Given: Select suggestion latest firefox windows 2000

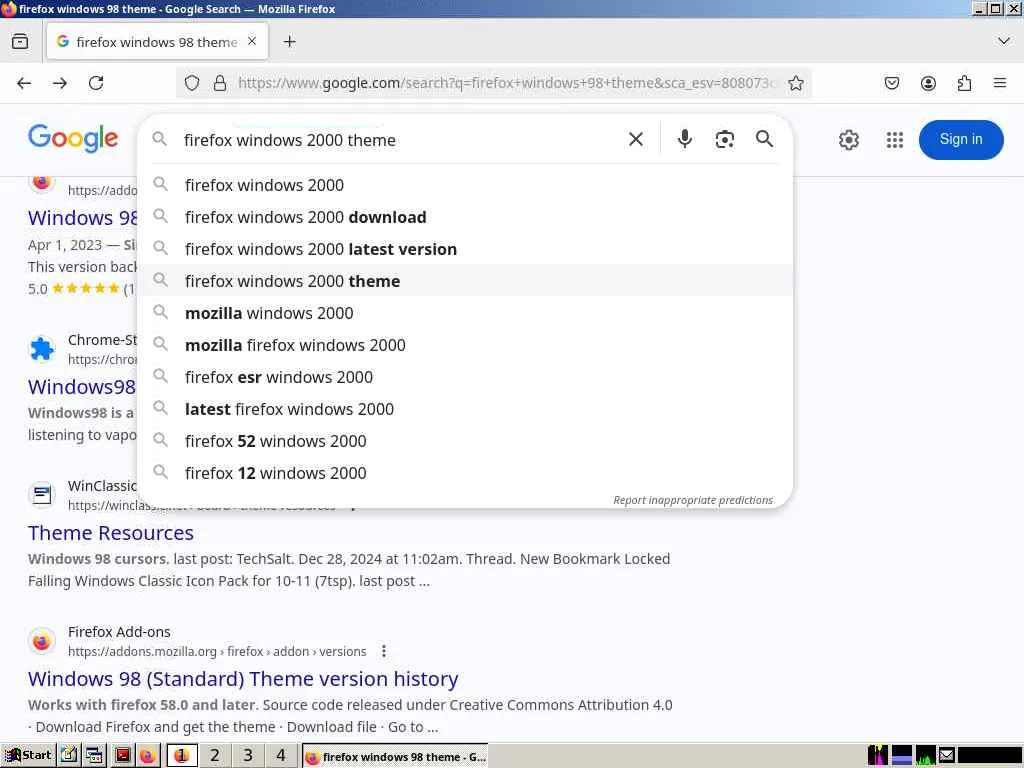Looking at the screenshot, I should point(466,409).
